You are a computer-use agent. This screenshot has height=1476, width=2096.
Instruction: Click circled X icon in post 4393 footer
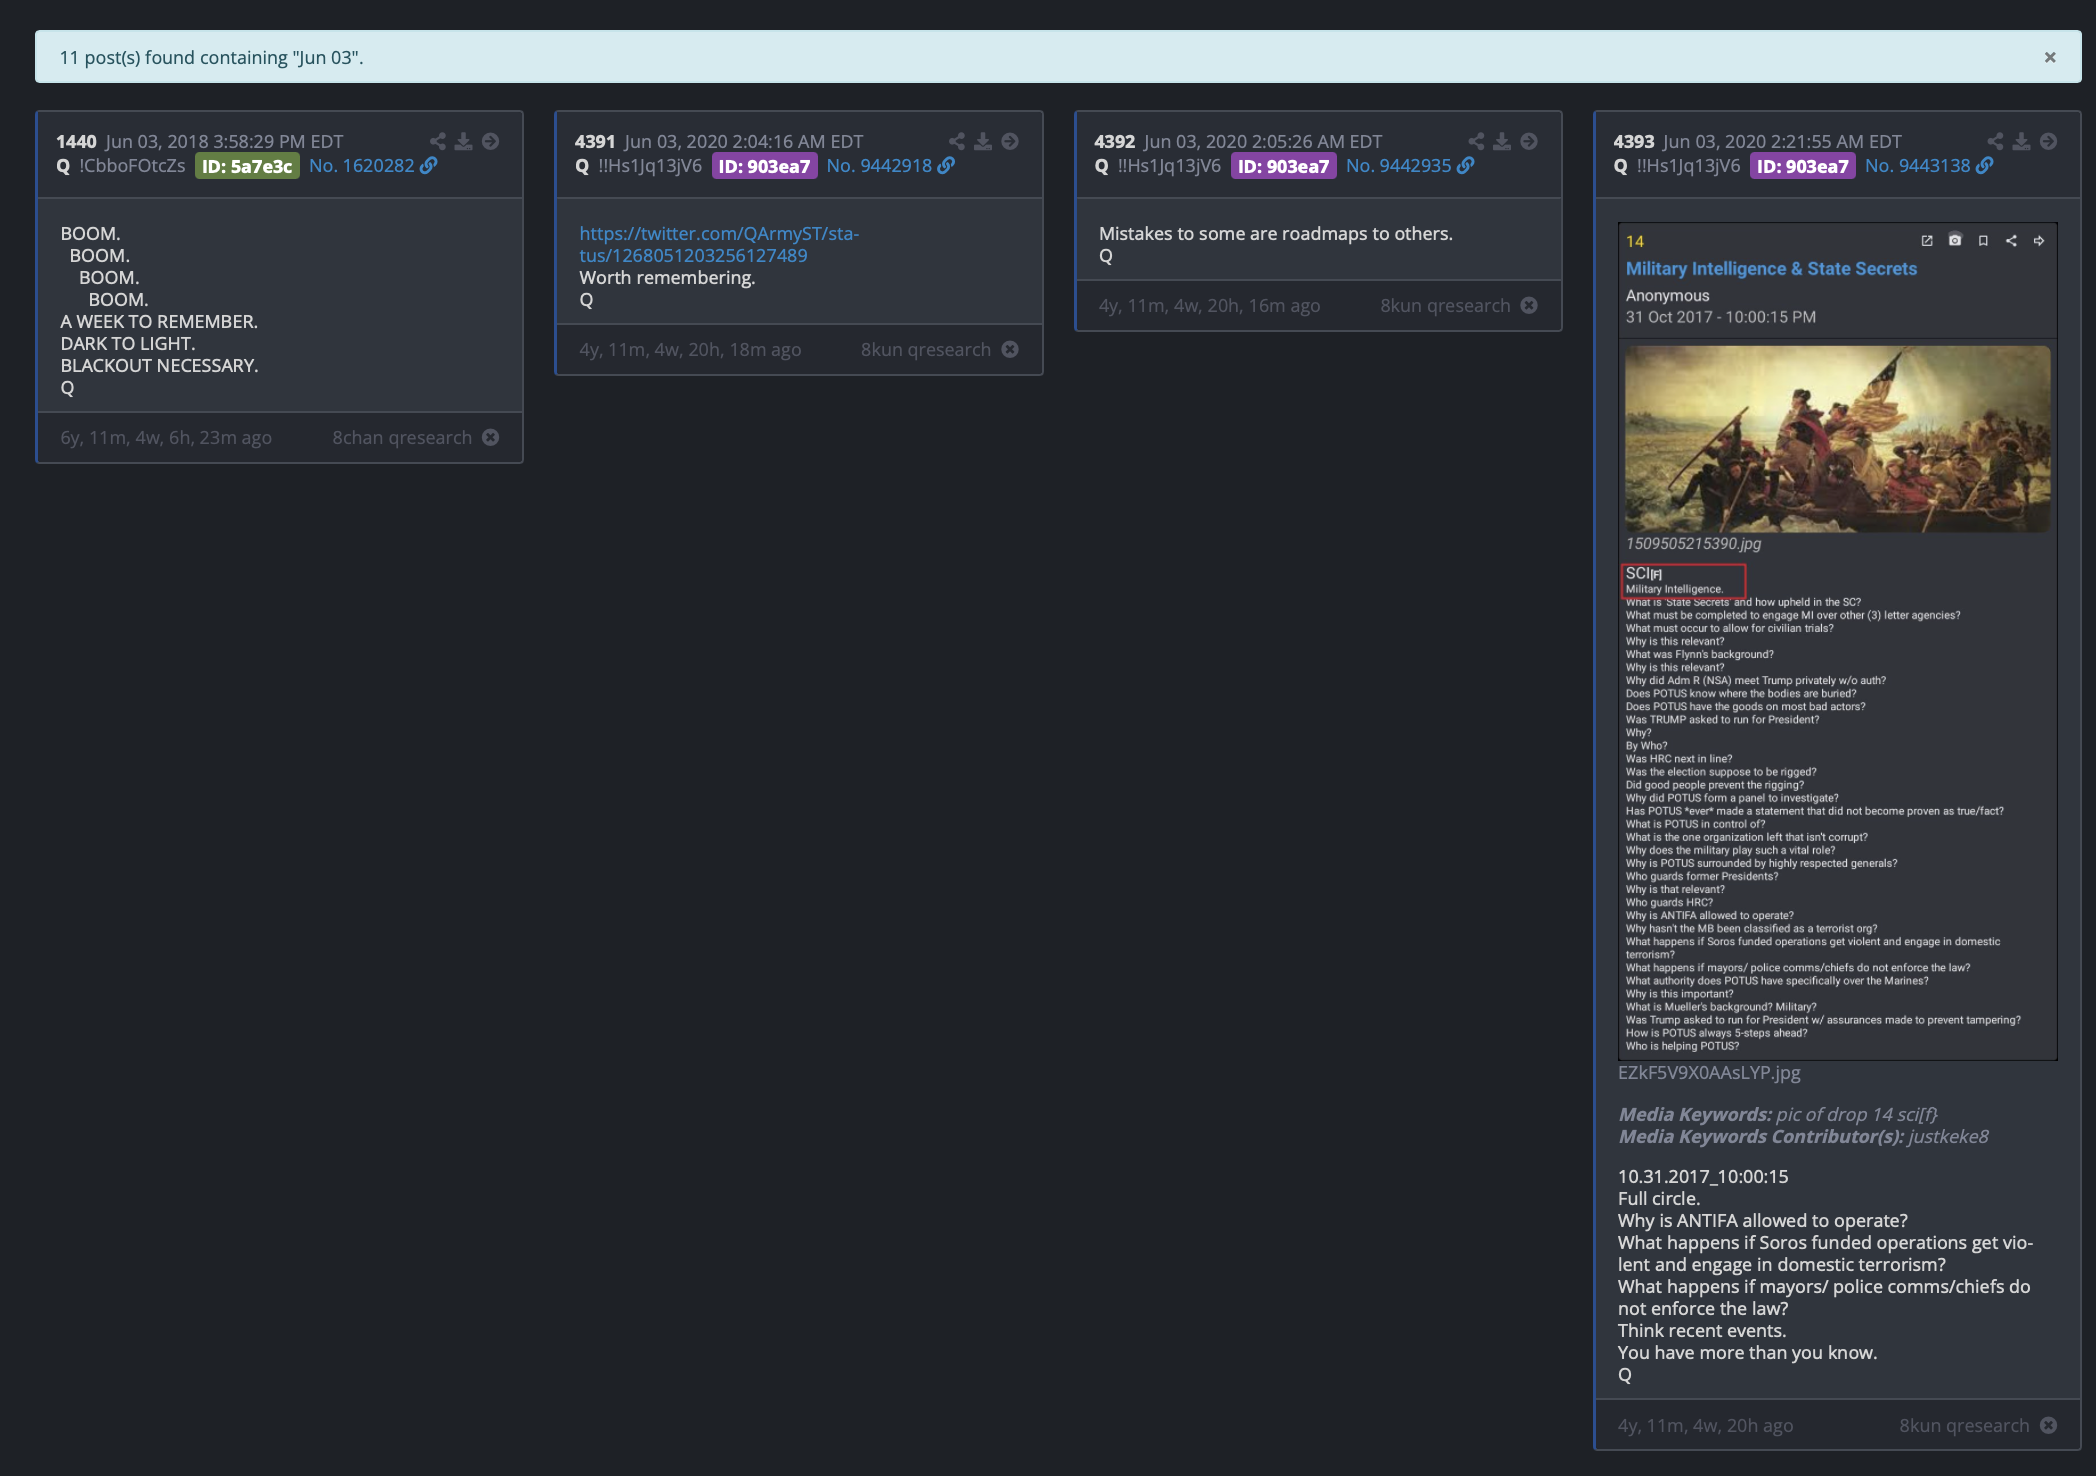click(x=2049, y=1425)
